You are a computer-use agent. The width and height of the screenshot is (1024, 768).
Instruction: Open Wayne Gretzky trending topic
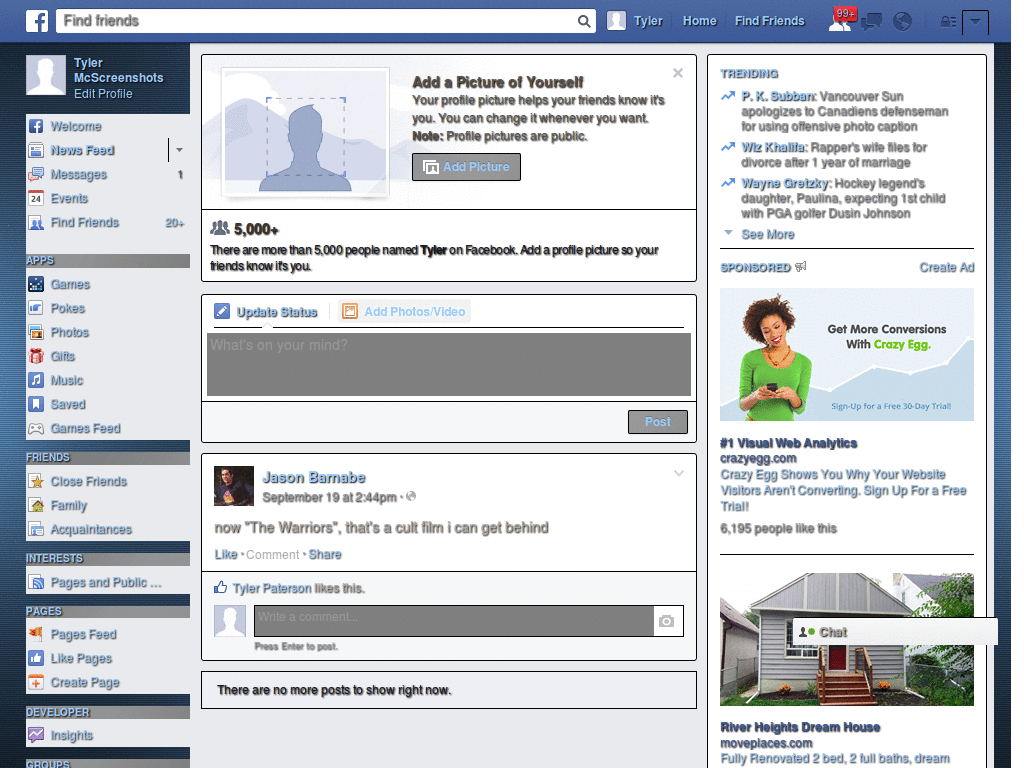[x=785, y=183]
